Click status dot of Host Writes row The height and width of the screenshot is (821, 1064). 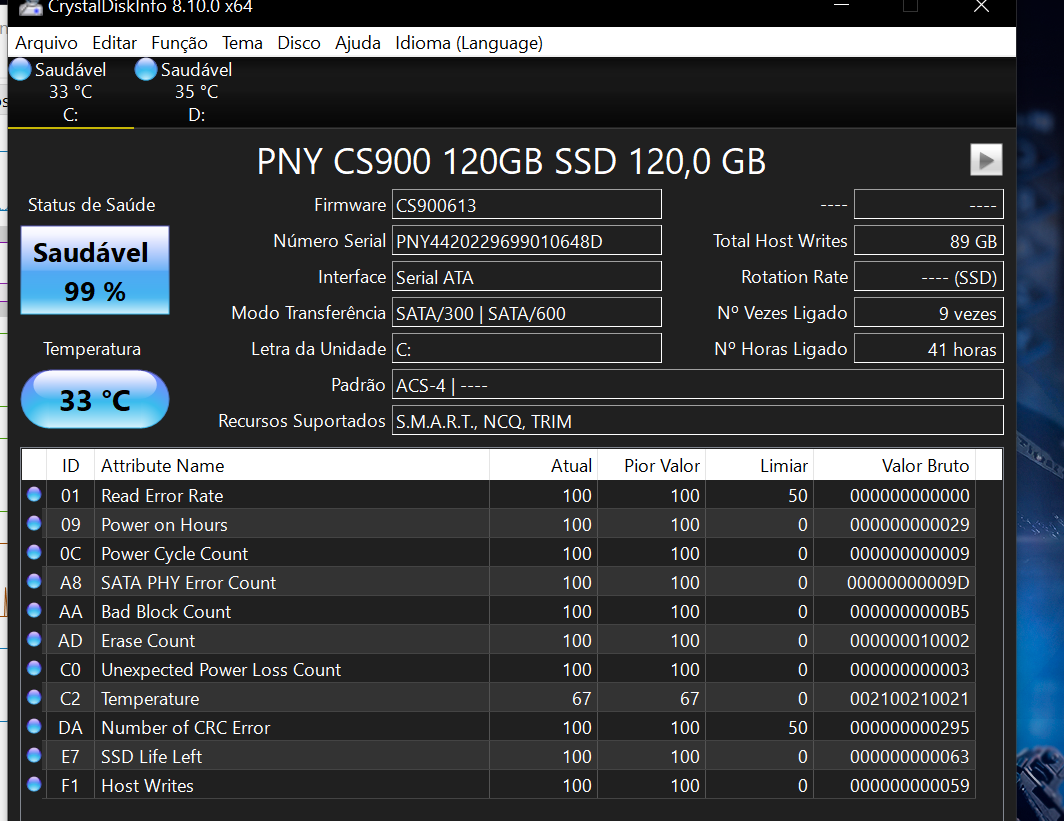[34, 784]
